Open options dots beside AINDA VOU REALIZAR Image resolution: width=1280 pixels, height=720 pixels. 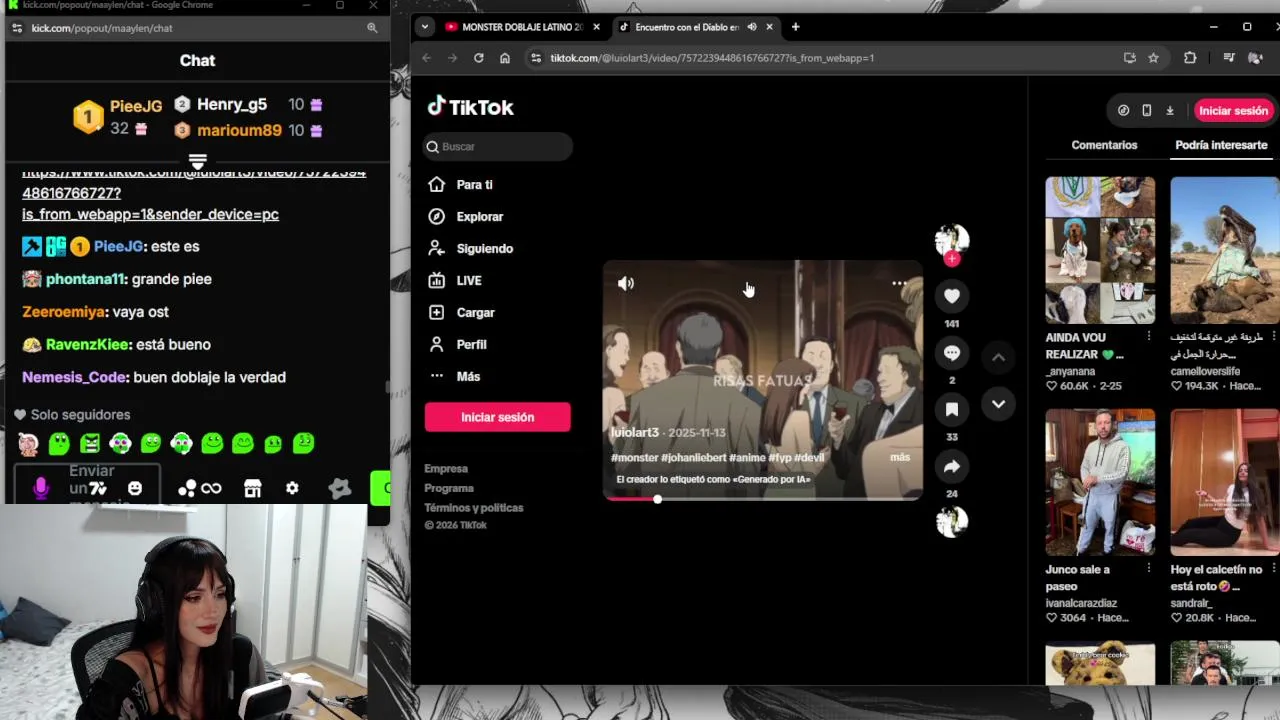click(1149, 337)
